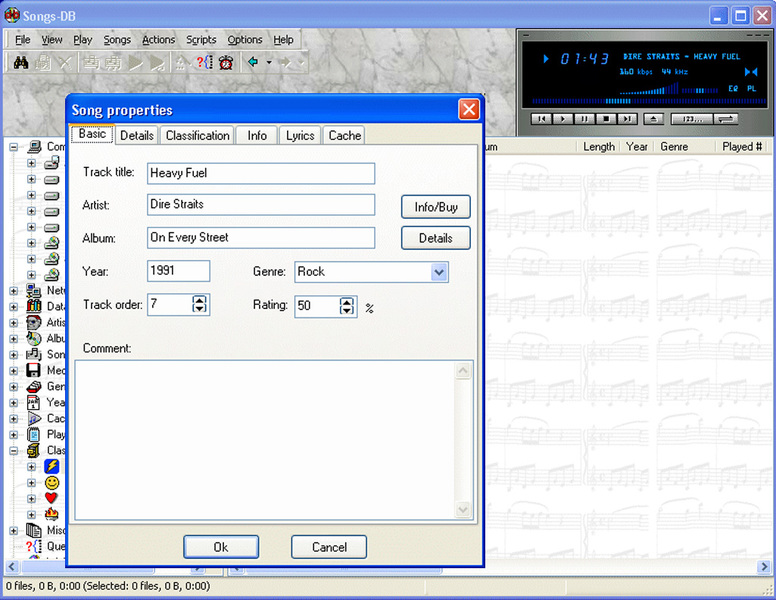Click the Database books tree icon
Screen dimensions: 776x600
(34, 306)
